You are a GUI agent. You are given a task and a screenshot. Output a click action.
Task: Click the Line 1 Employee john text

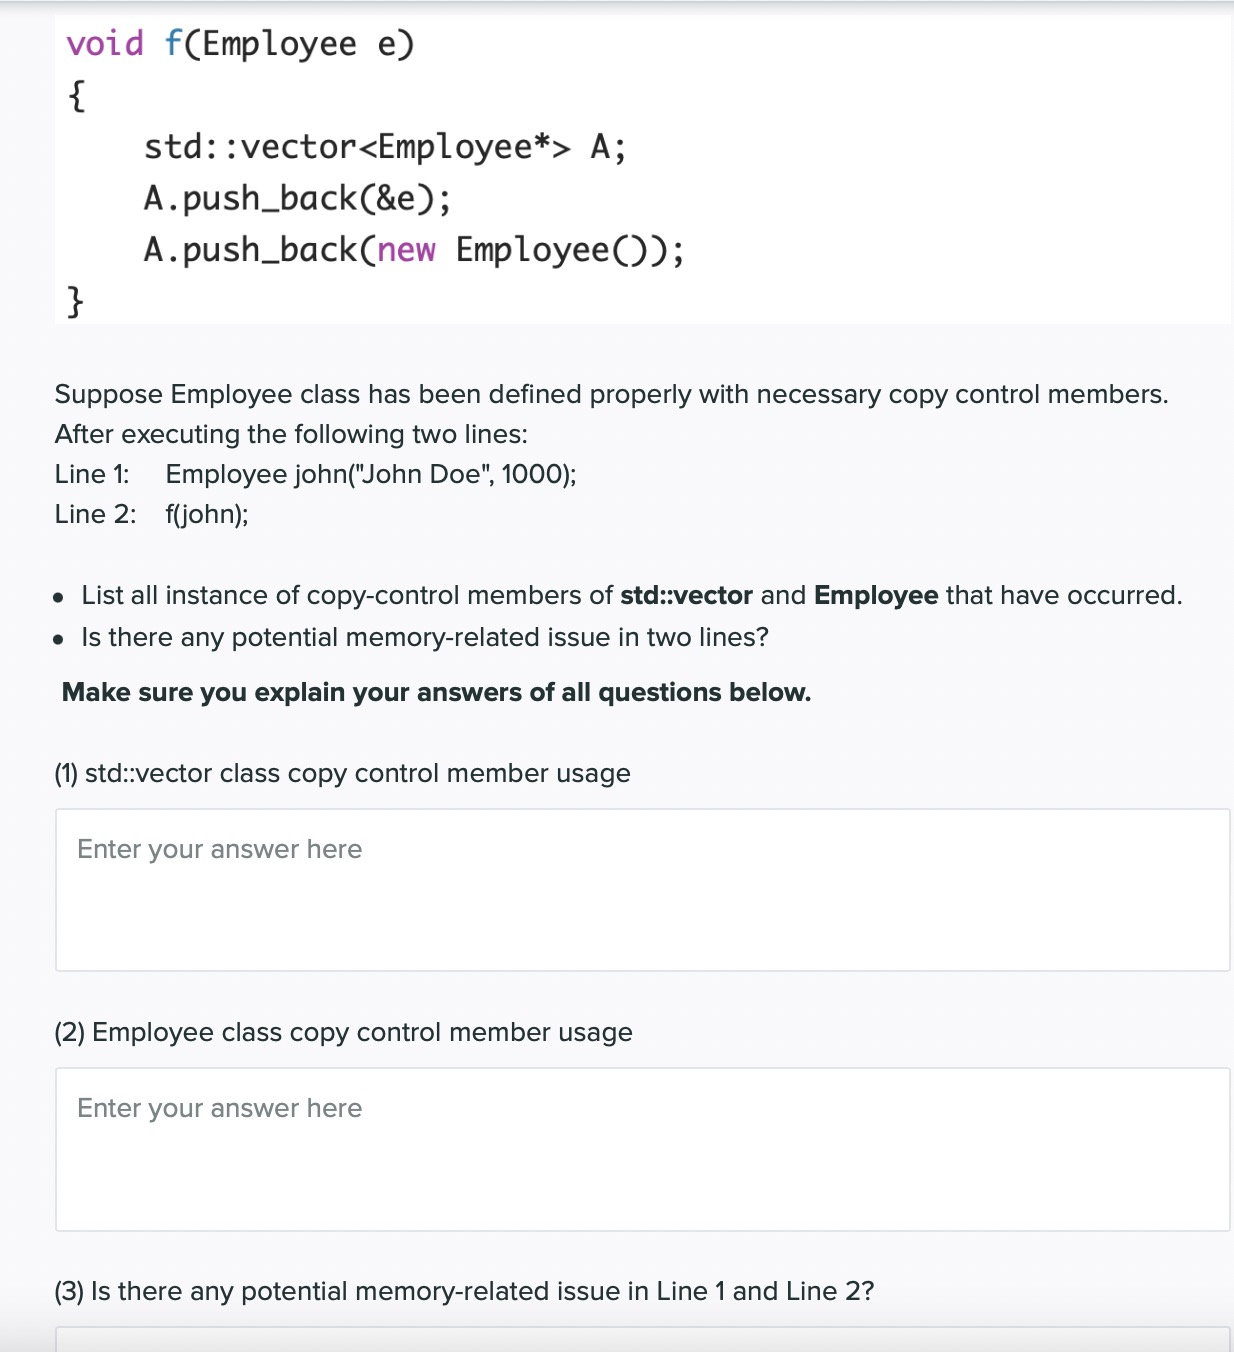[316, 474]
